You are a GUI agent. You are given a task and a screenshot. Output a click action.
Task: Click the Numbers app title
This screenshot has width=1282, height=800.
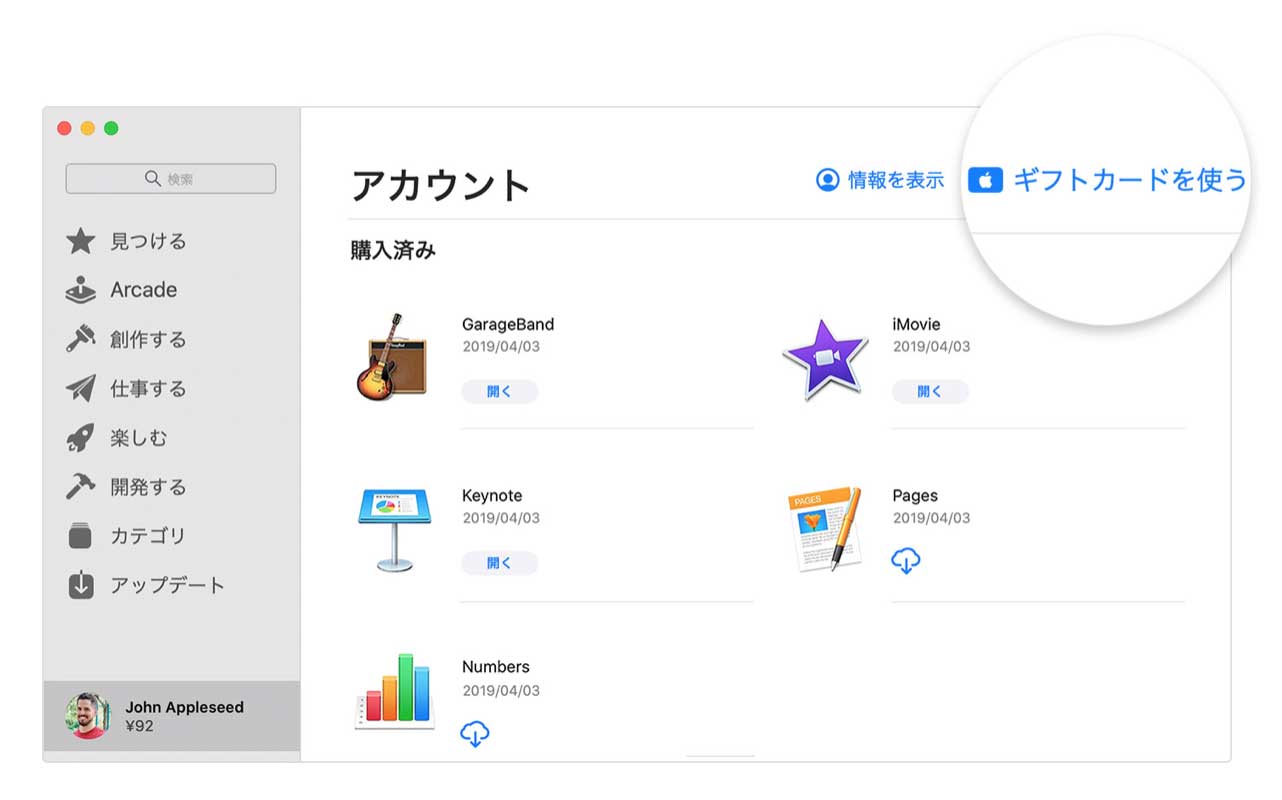tap(496, 667)
